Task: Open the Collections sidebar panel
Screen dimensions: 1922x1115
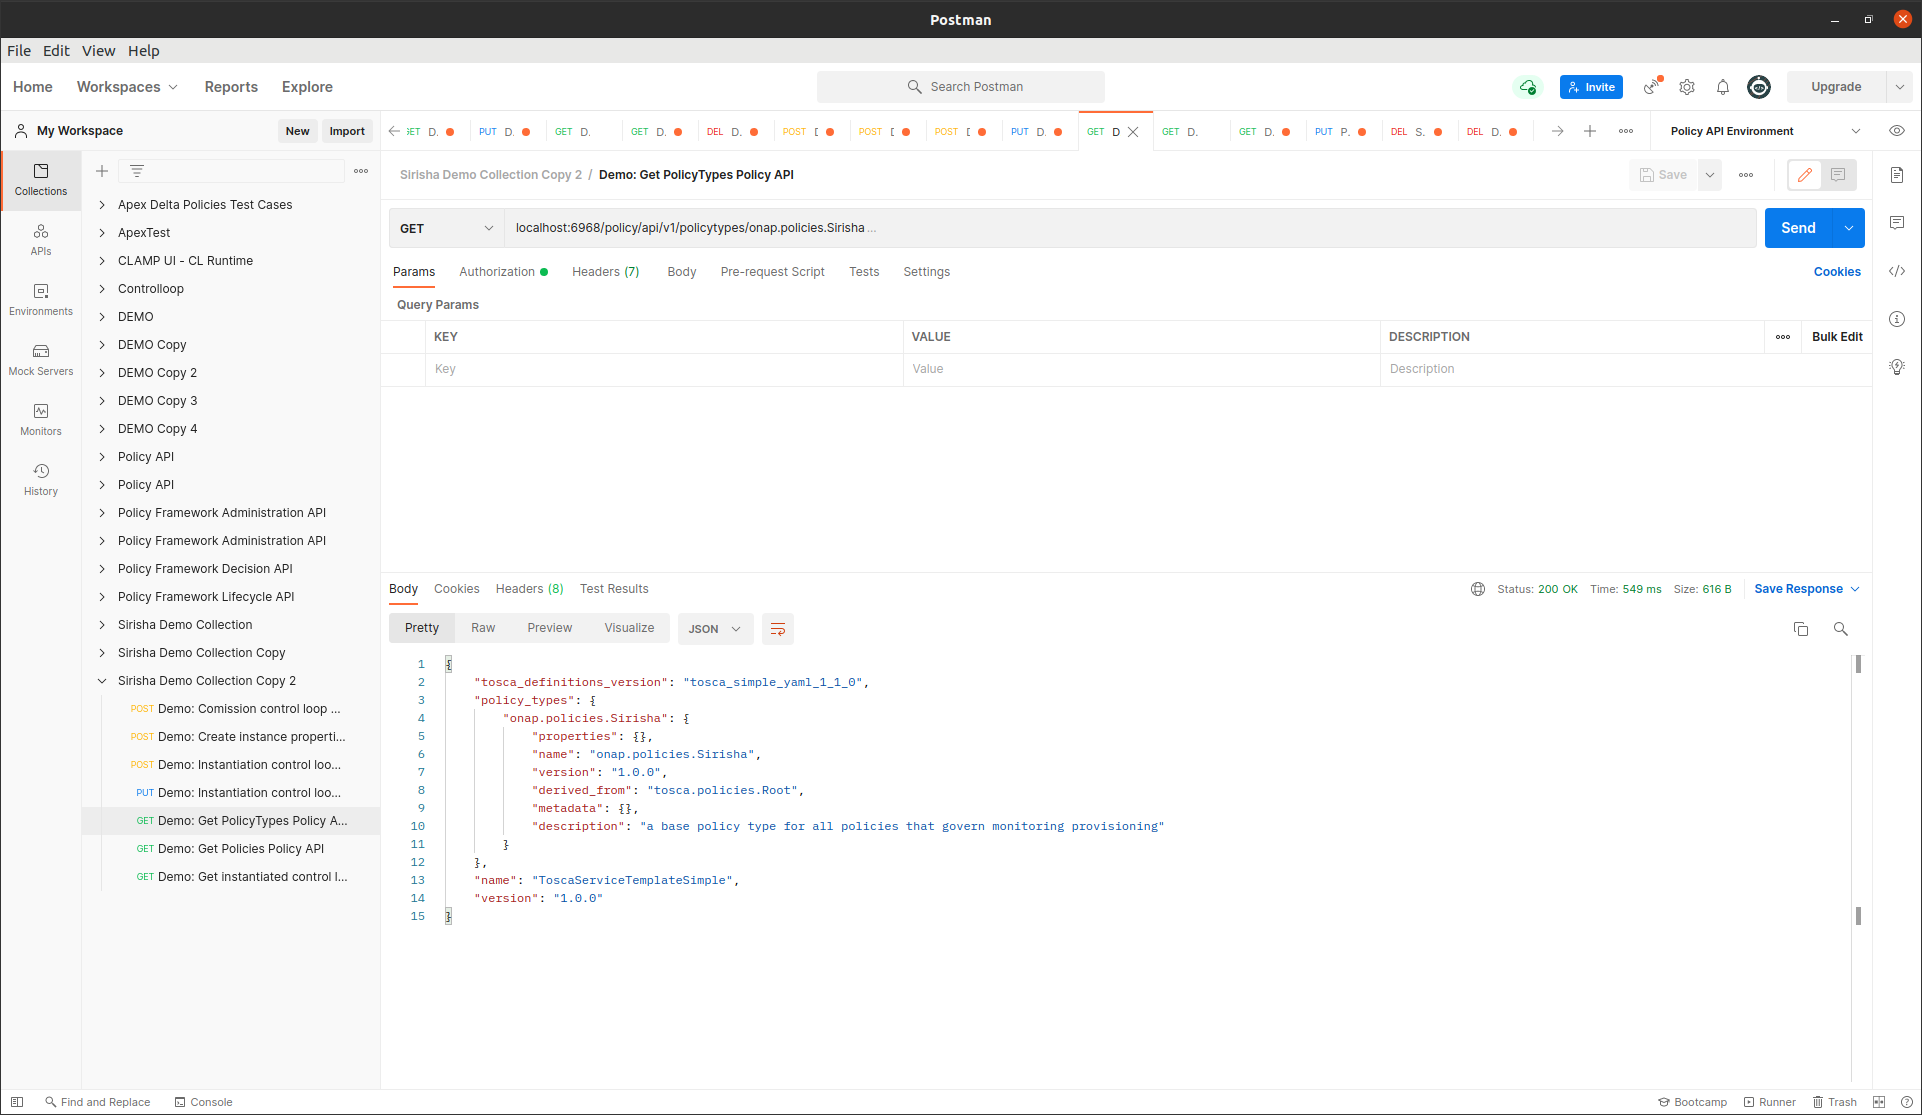Action: [41, 180]
